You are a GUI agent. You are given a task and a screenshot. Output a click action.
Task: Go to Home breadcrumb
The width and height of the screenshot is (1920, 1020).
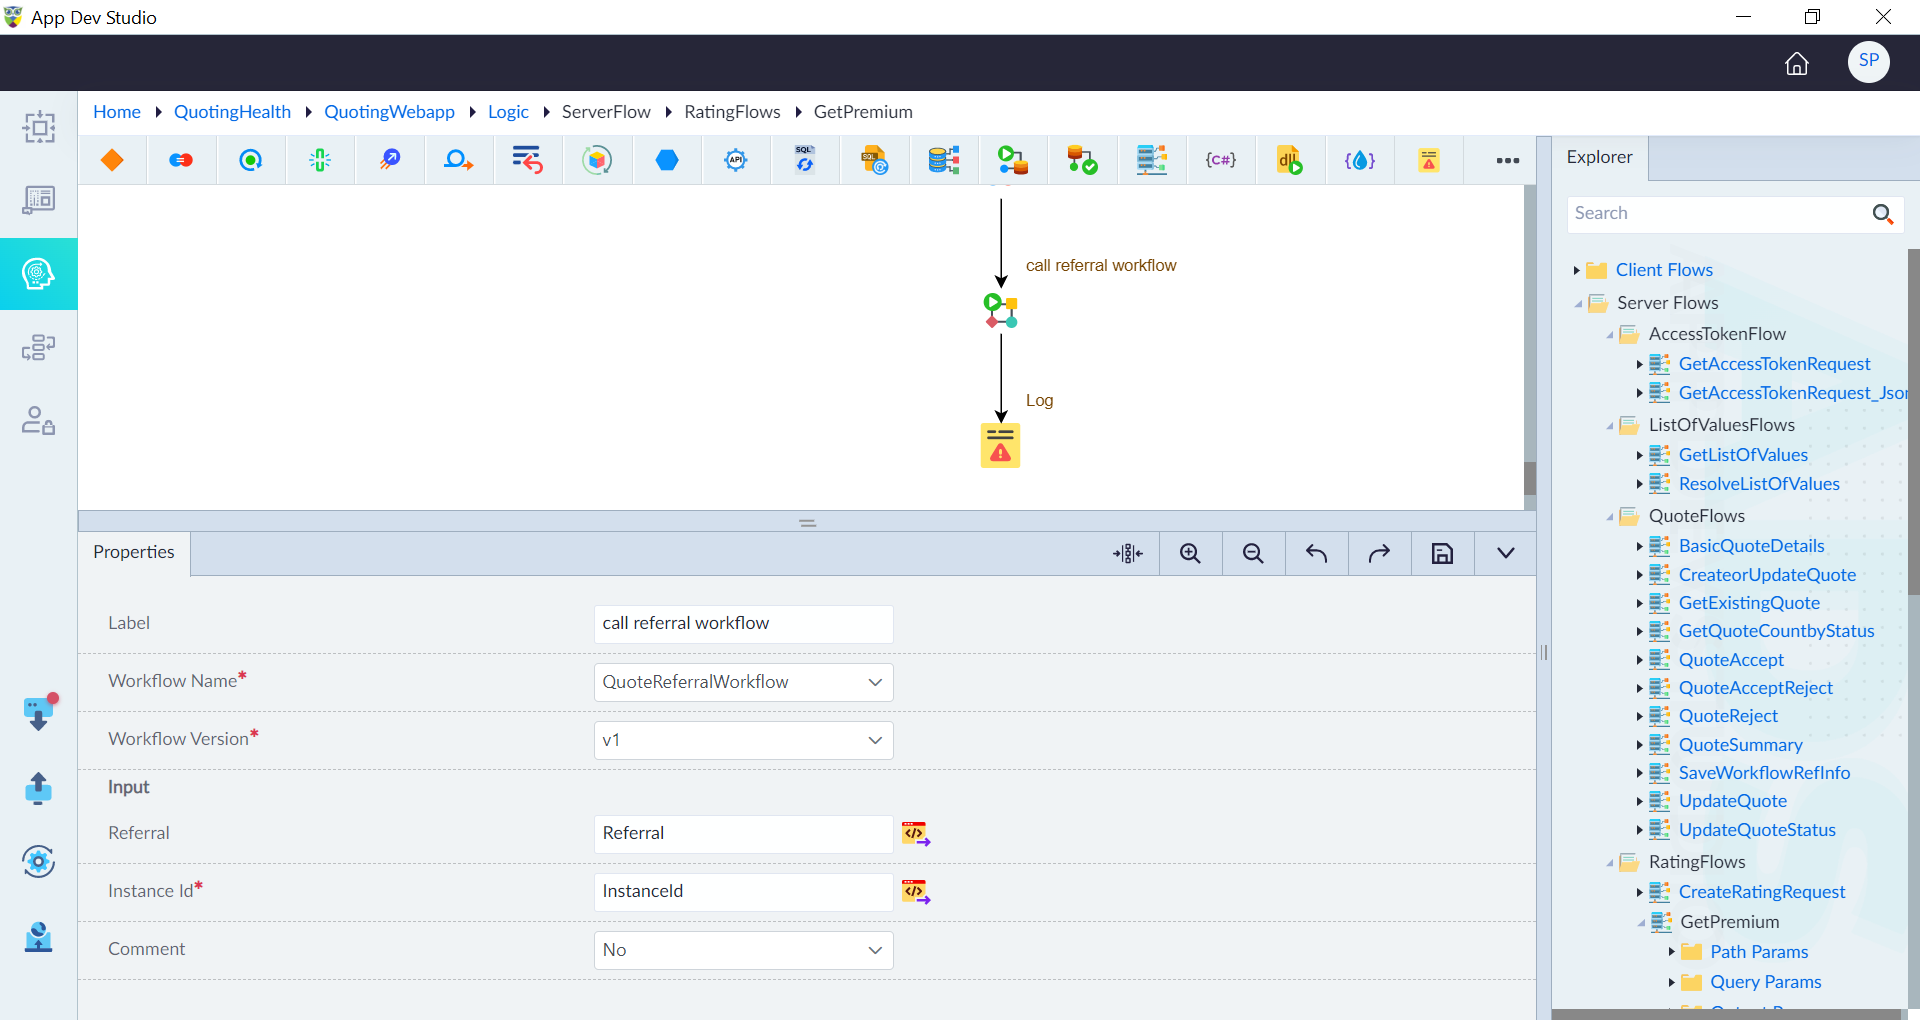[x=117, y=112]
